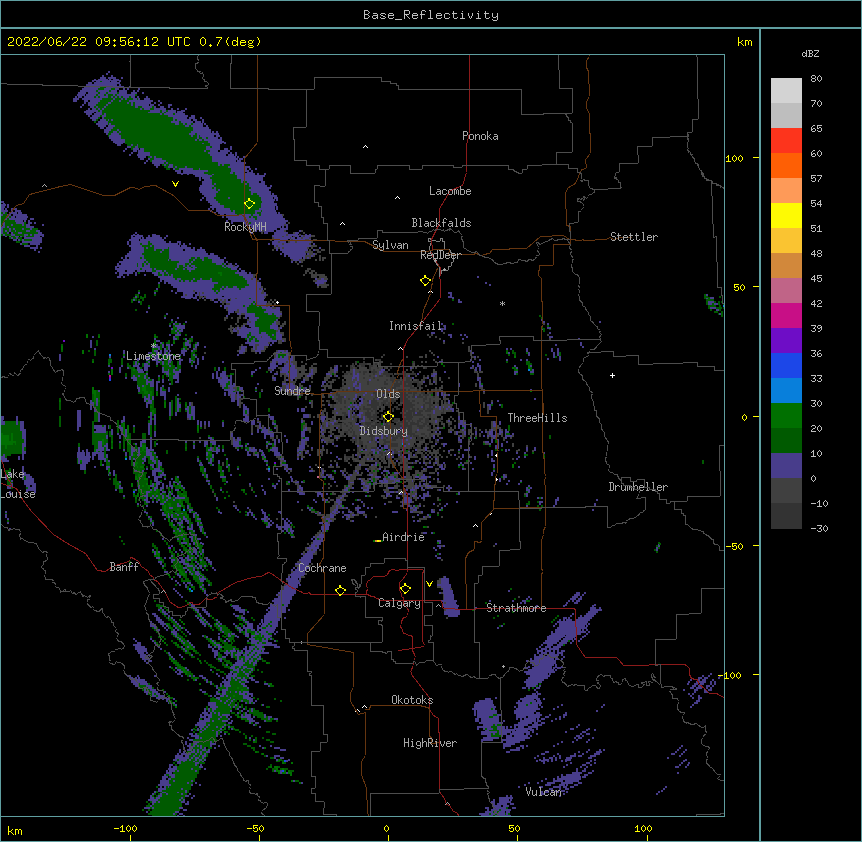Click the Calgary label
Viewport: 862px width, 842px height.
point(399,603)
